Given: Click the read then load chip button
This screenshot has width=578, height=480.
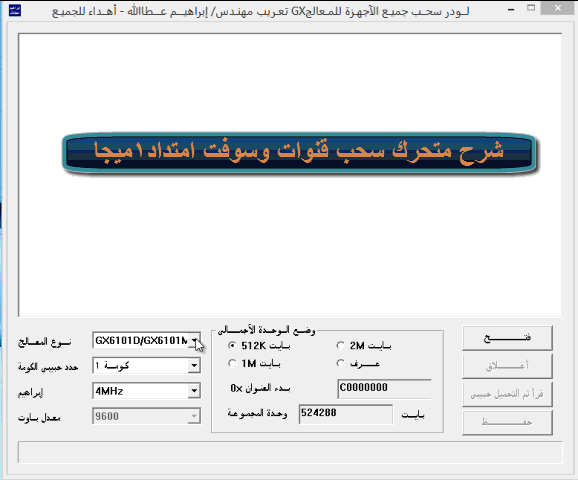Looking at the screenshot, I should click(x=507, y=394).
